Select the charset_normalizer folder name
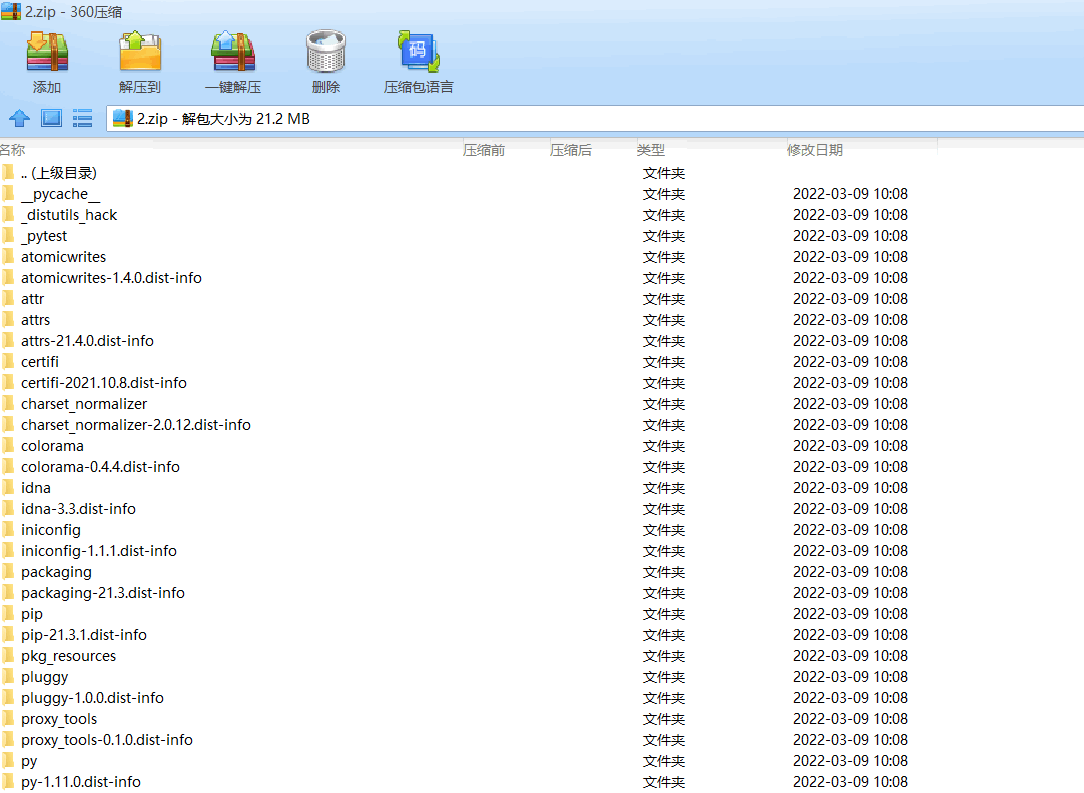 point(84,404)
